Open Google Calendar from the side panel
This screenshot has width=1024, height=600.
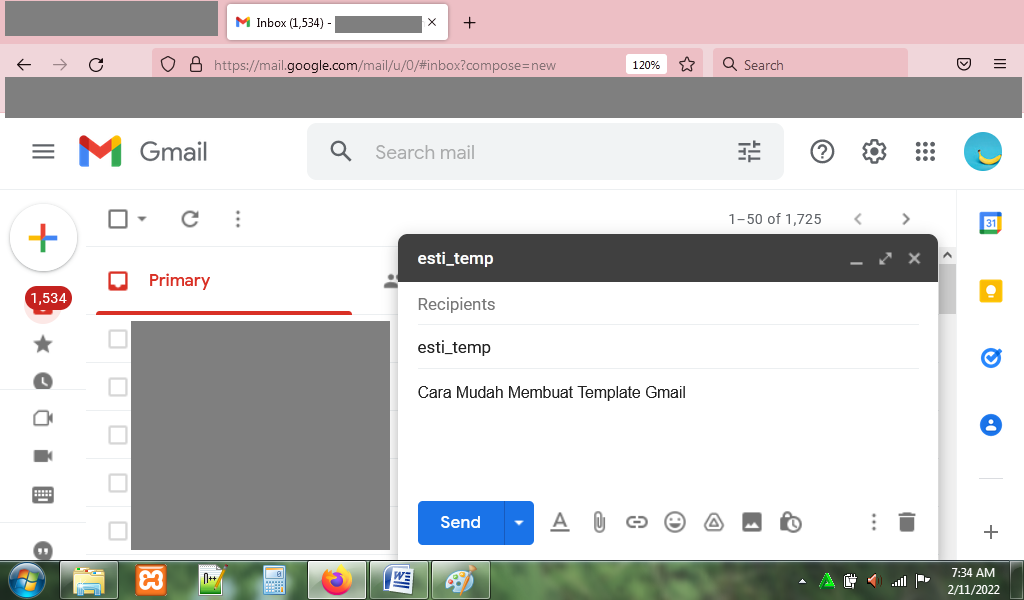pos(990,223)
